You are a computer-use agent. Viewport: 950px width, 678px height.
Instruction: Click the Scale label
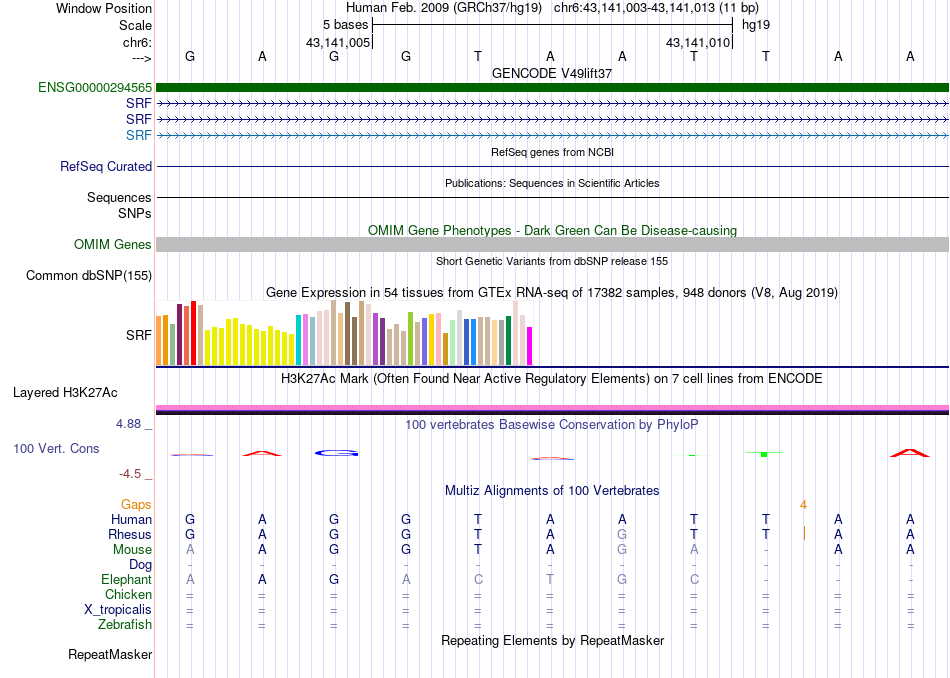click(136, 25)
